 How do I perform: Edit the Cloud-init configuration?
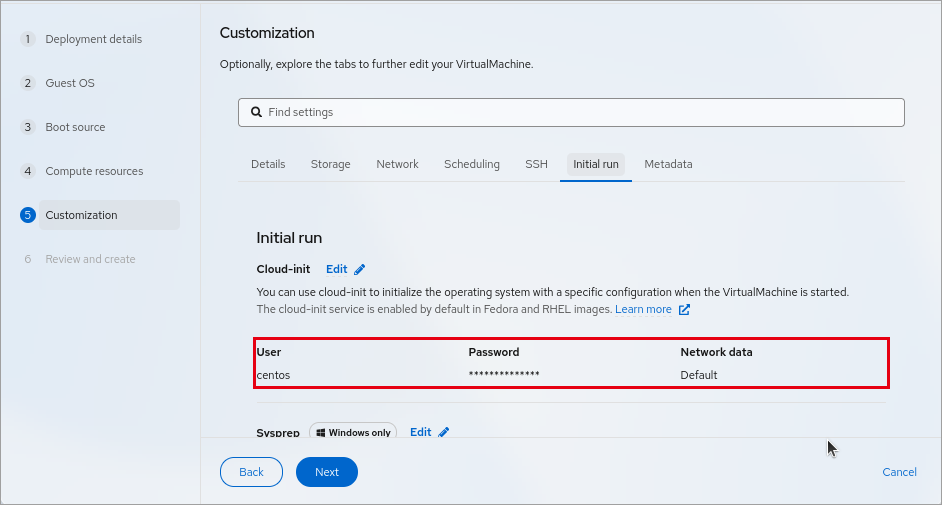(x=345, y=270)
